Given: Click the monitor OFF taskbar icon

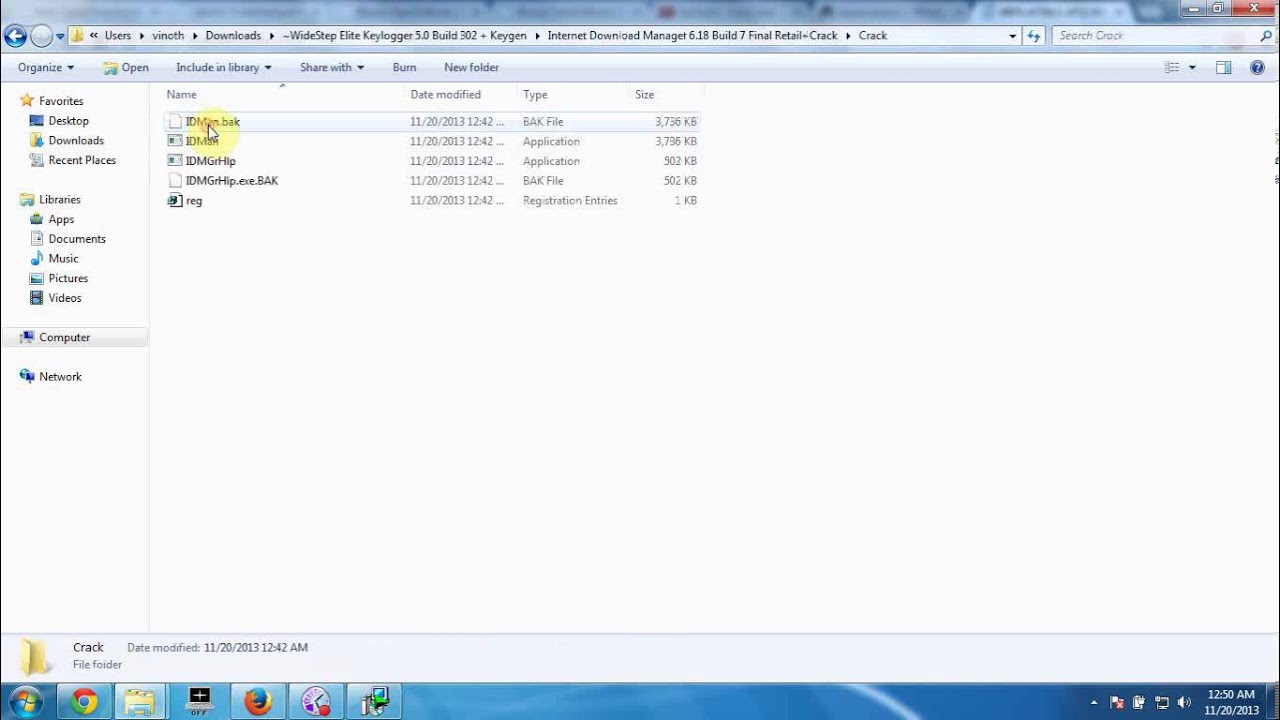Looking at the screenshot, I should tap(199, 702).
